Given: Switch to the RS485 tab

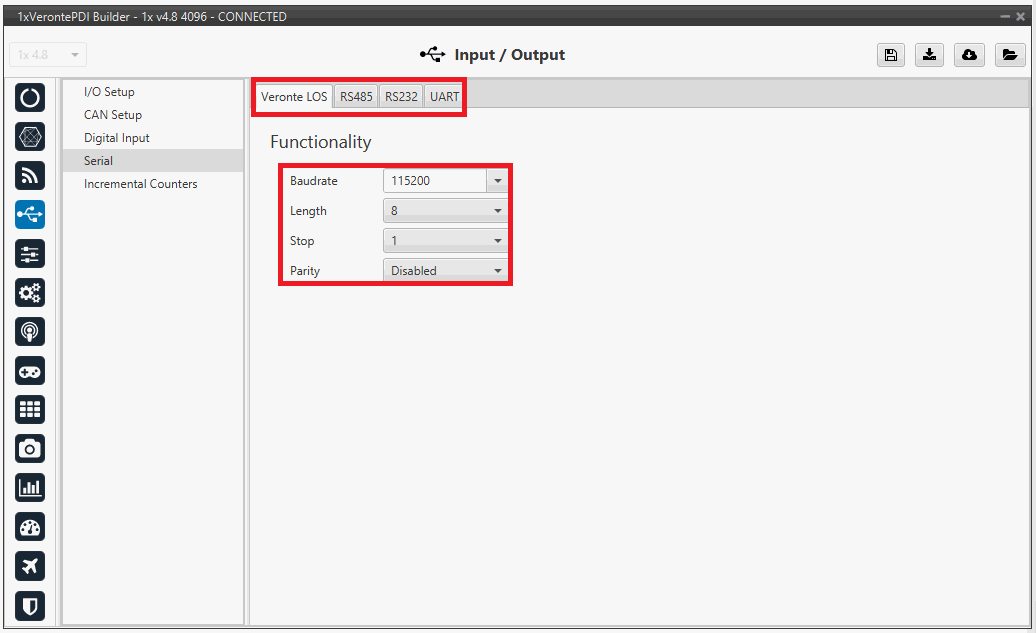Looking at the screenshot, I should coord(356,97).
